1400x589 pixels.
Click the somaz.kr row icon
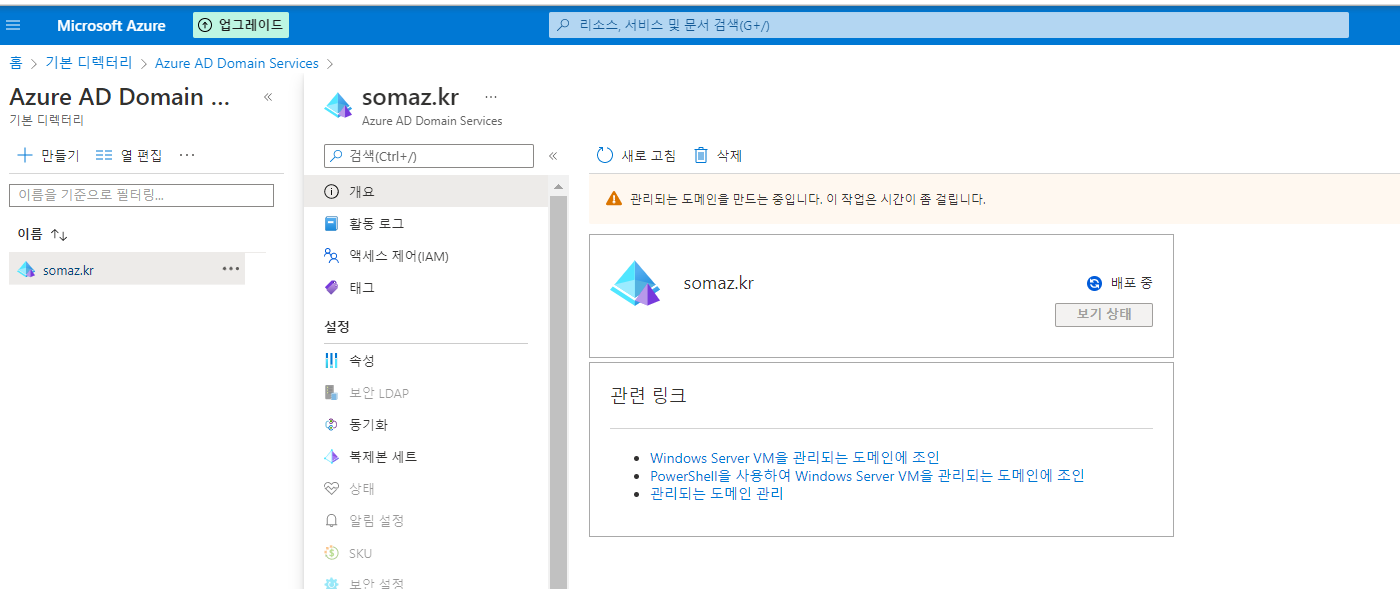(26, 269)
